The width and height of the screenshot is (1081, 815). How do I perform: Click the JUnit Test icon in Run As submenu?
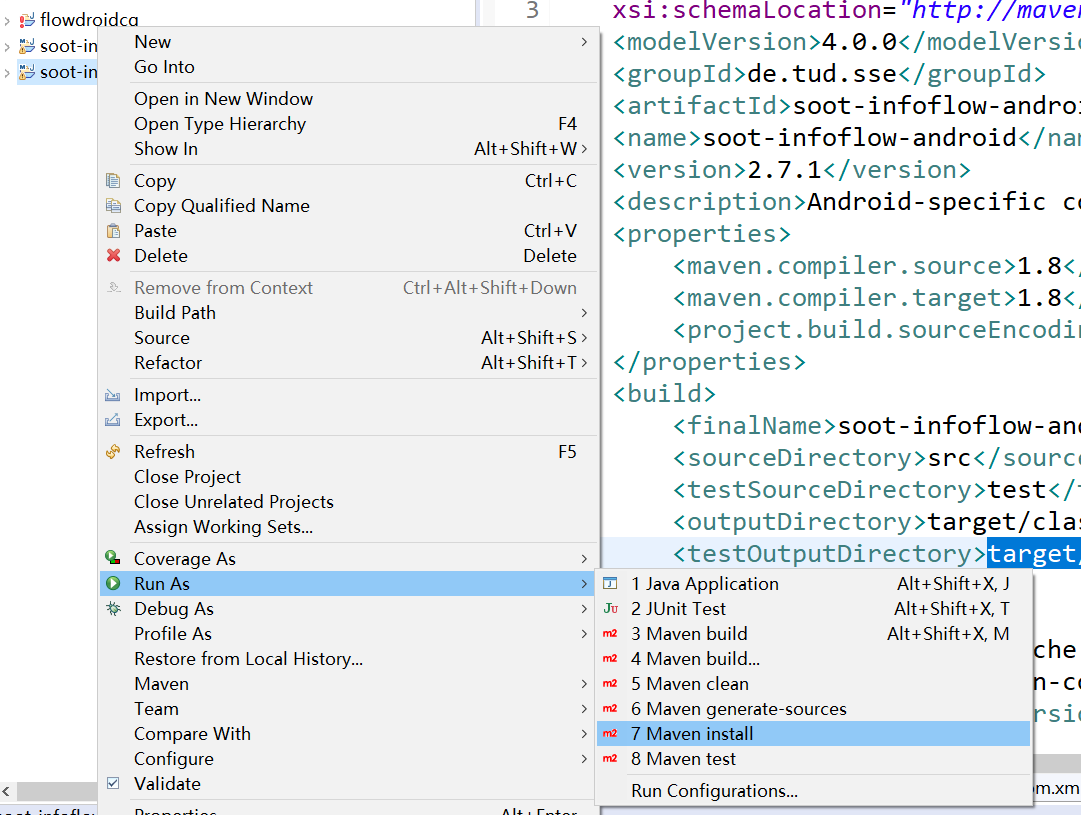[610, 608]
